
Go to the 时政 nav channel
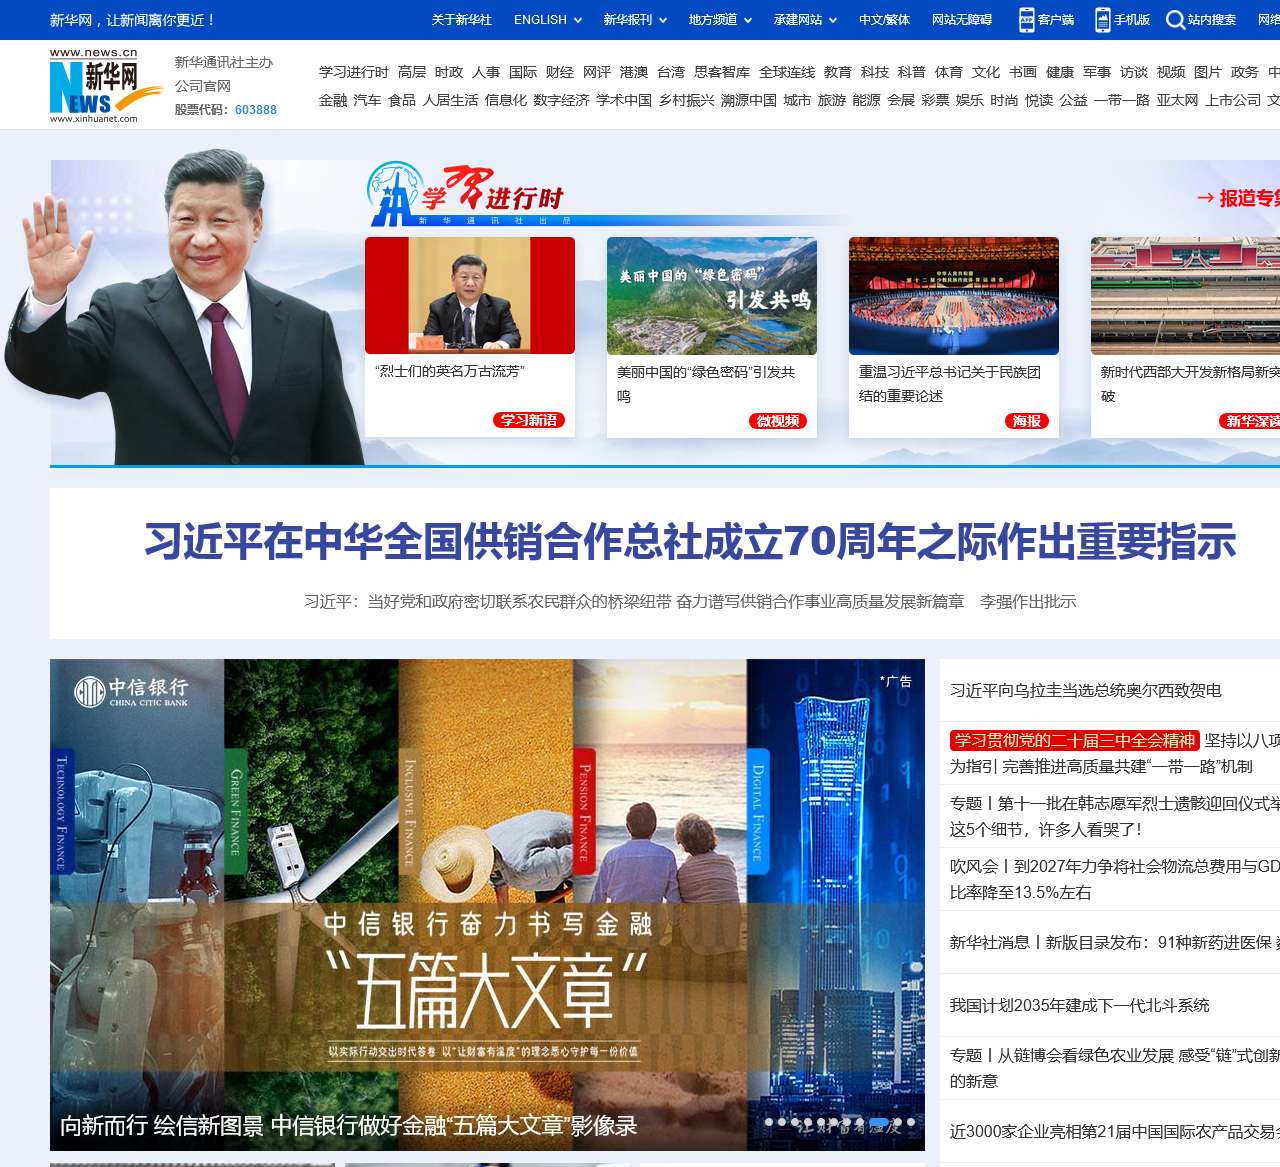coord(449,72)
